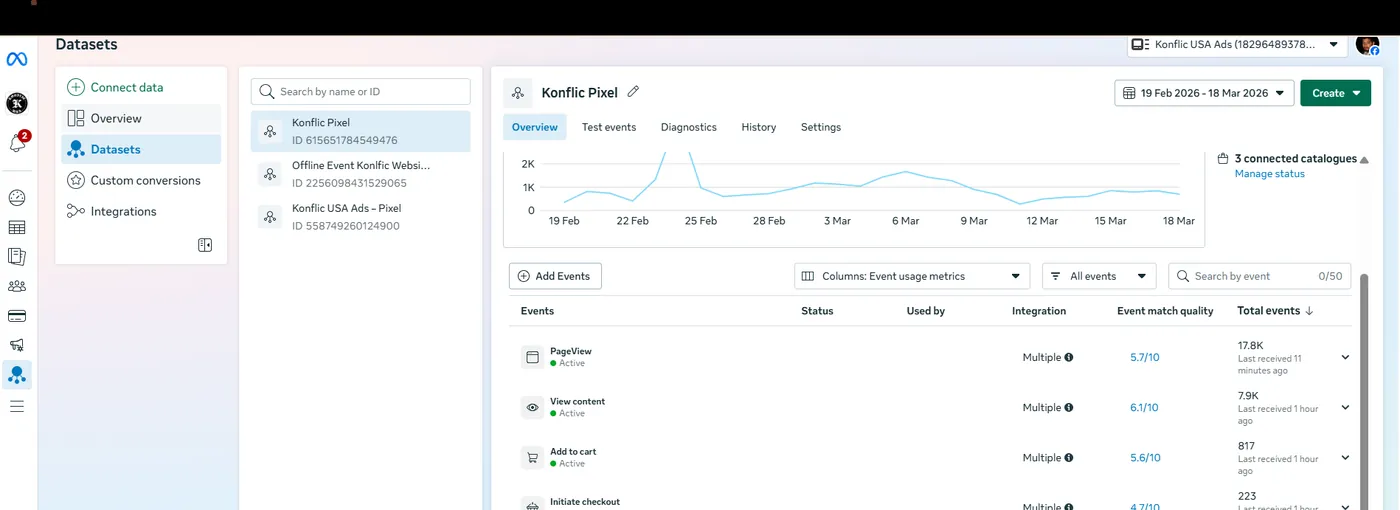Click the Used by column header

[926, 311]
